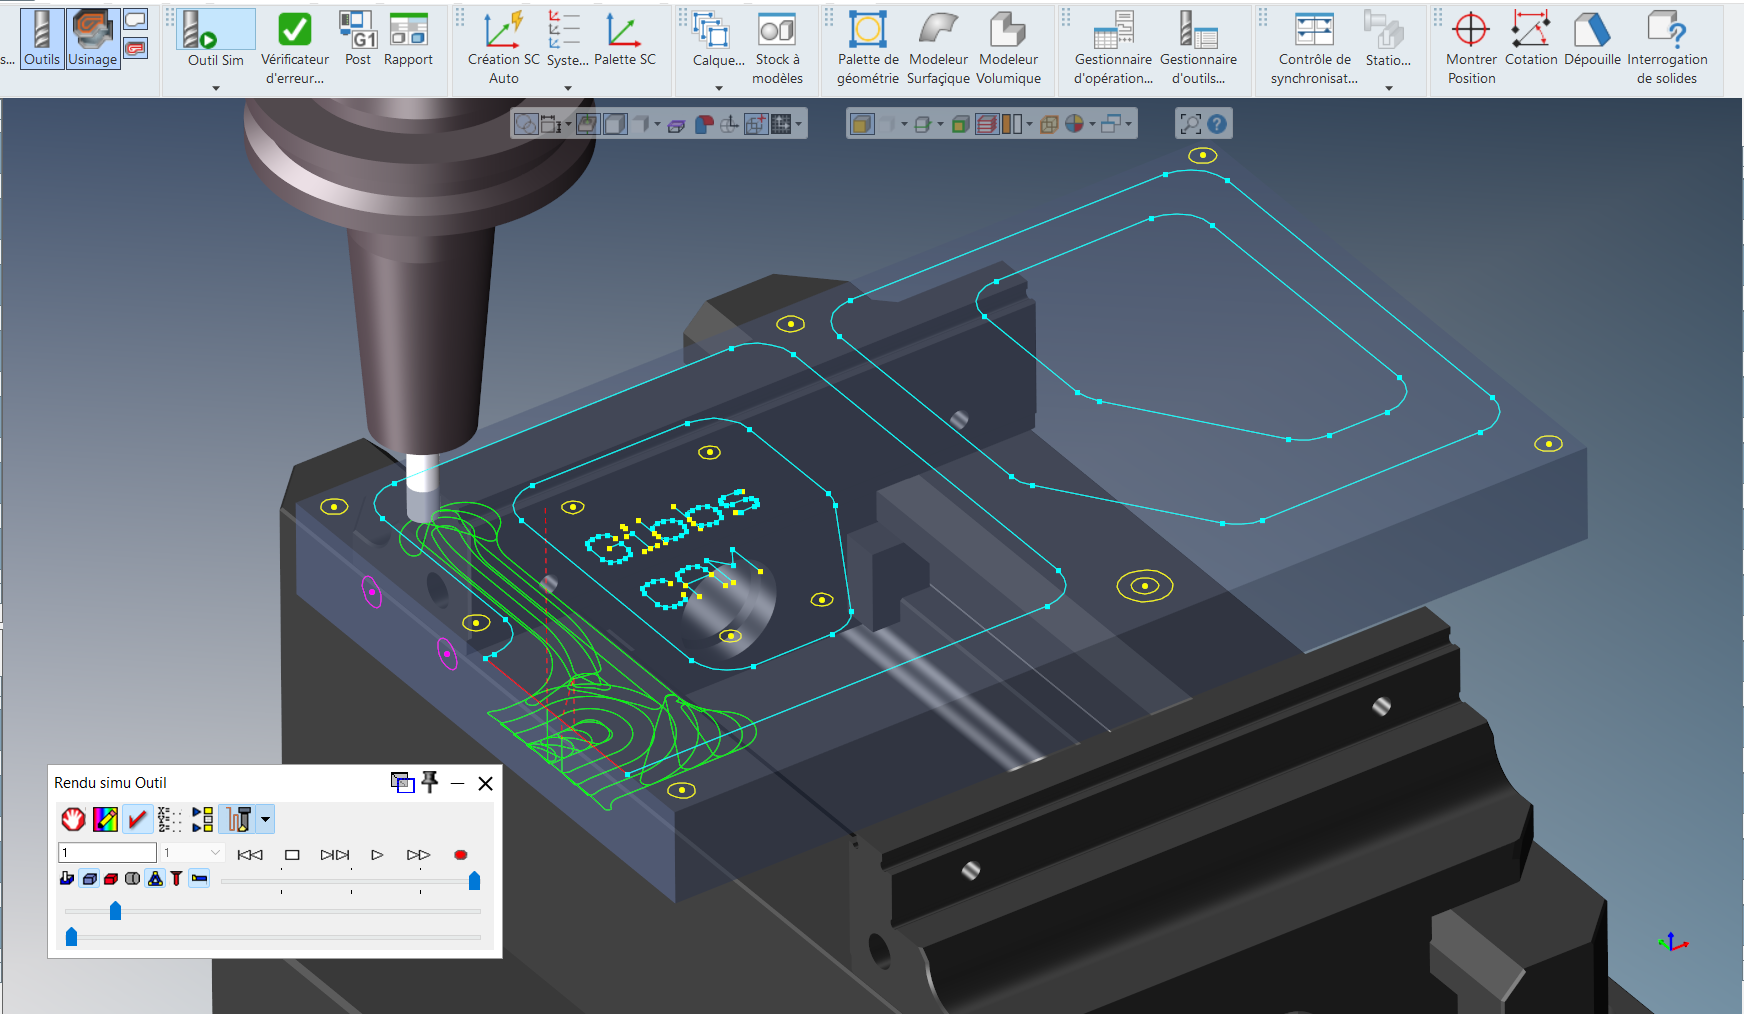Click the Post processing icon
This screenshot has height=1014, width=1744.
pos(356,33)
